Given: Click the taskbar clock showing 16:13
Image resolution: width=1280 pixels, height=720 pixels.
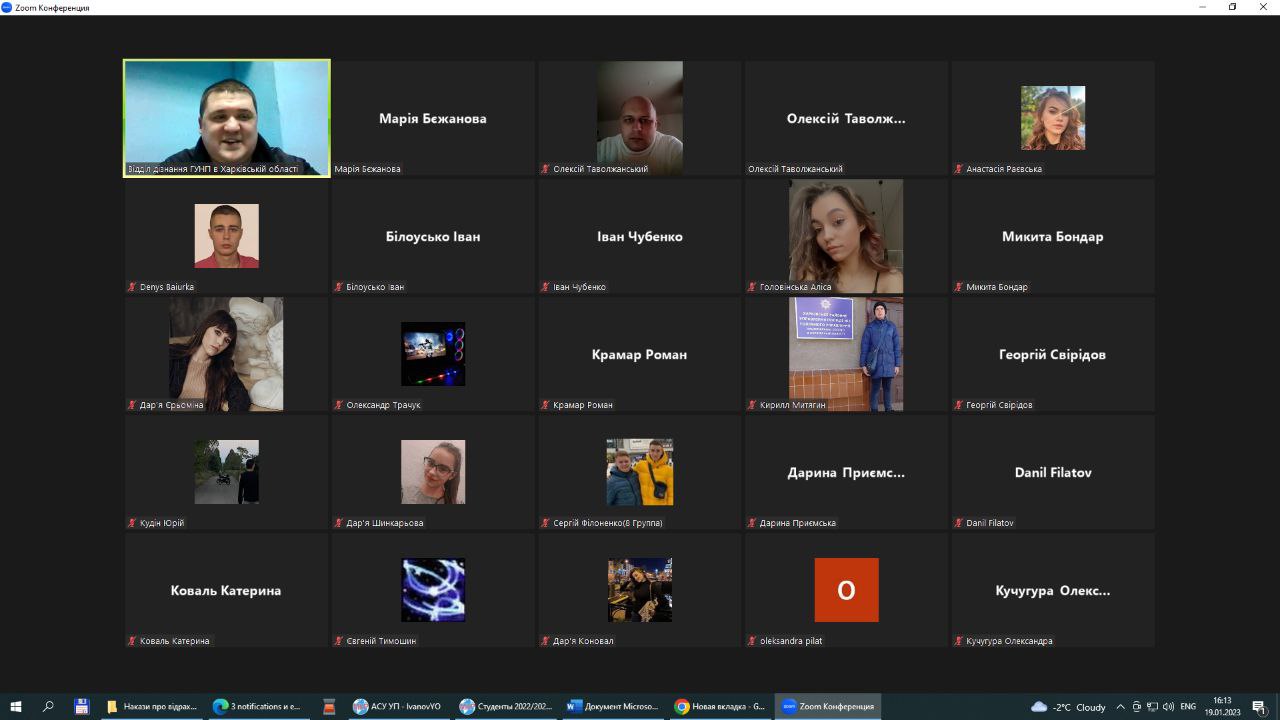Looking at the screenshot, I should (x=1222, y=706).
